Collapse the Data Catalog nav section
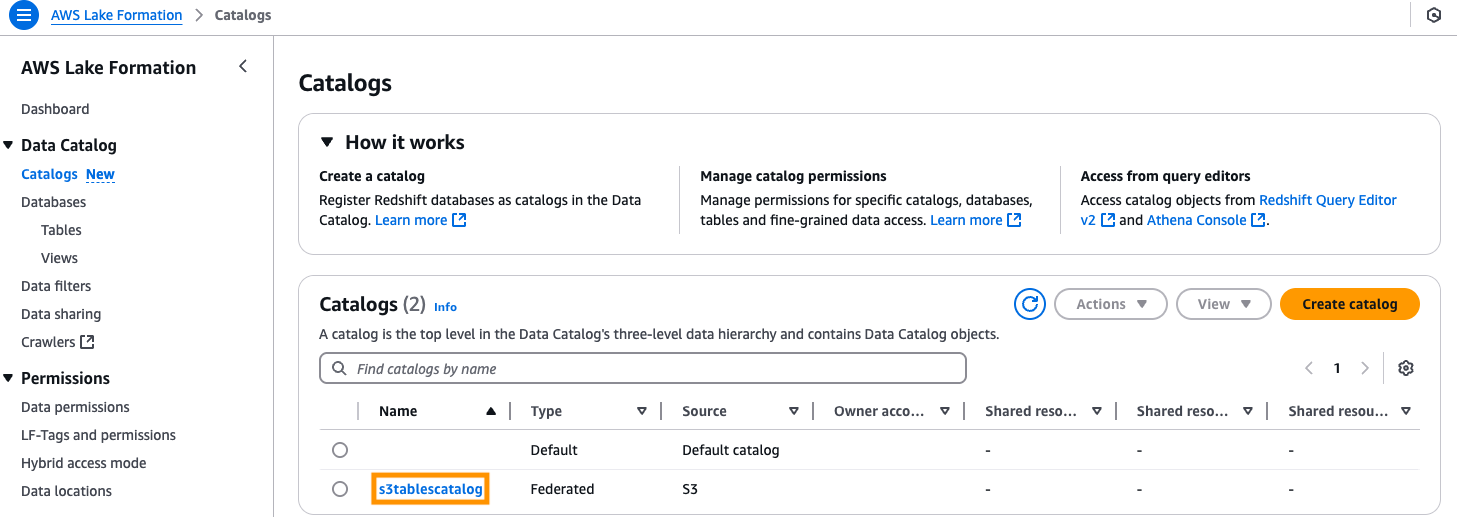The image size is (1457, 517). [9, 146]
